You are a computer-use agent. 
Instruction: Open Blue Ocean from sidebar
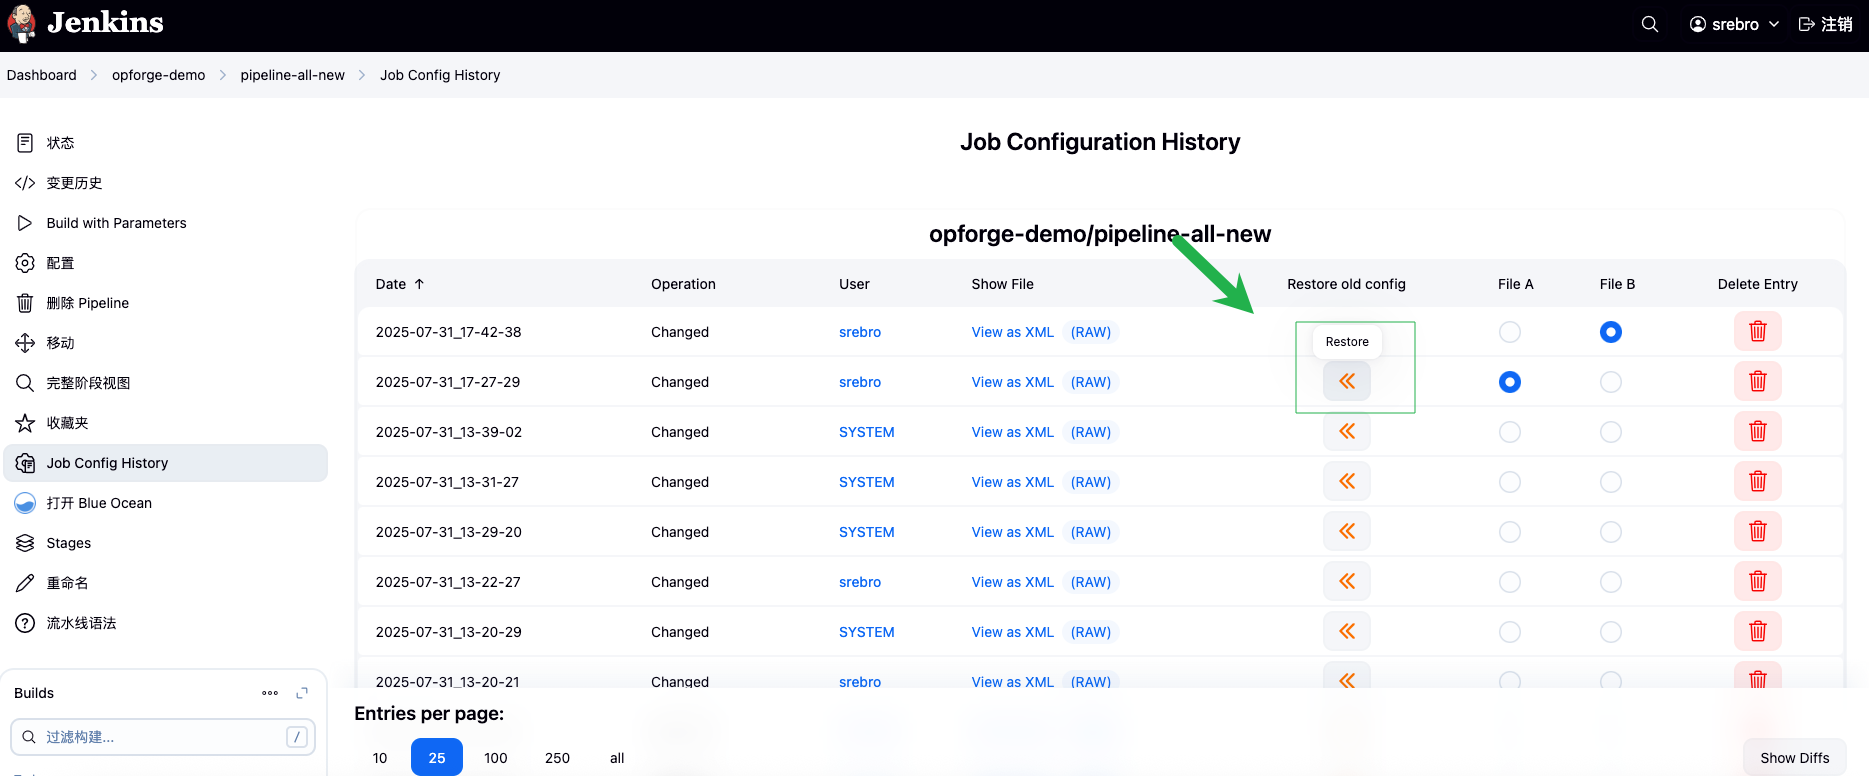[x=99, y=503]
